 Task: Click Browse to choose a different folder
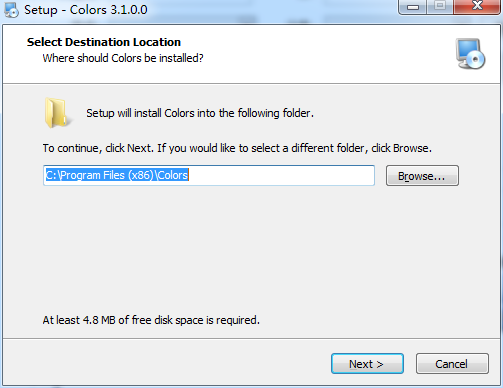(422, 176)
